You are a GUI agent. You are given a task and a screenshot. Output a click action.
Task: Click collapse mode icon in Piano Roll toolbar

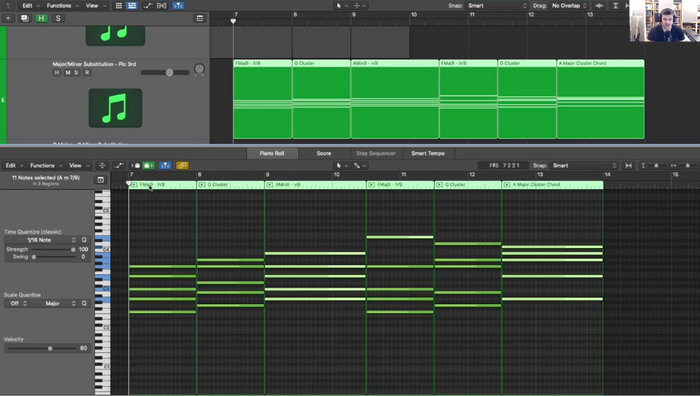coord(102,166)
